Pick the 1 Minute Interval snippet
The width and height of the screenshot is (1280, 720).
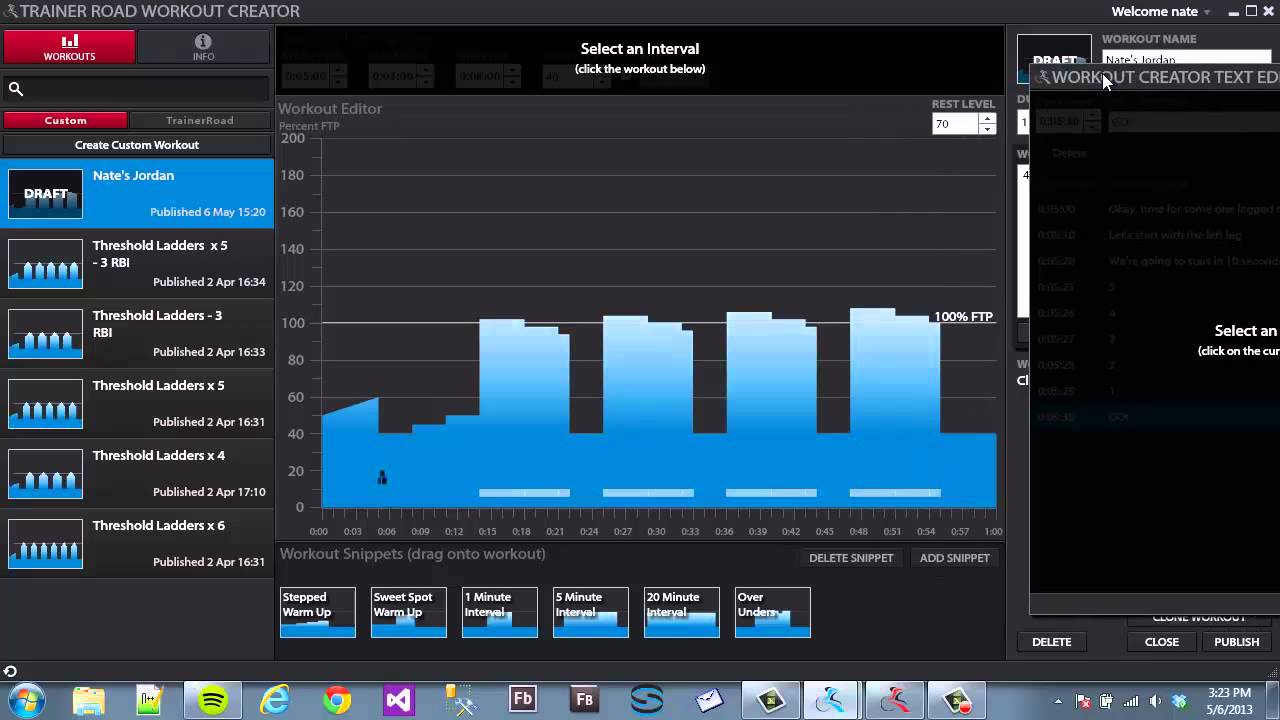(500, 612)
